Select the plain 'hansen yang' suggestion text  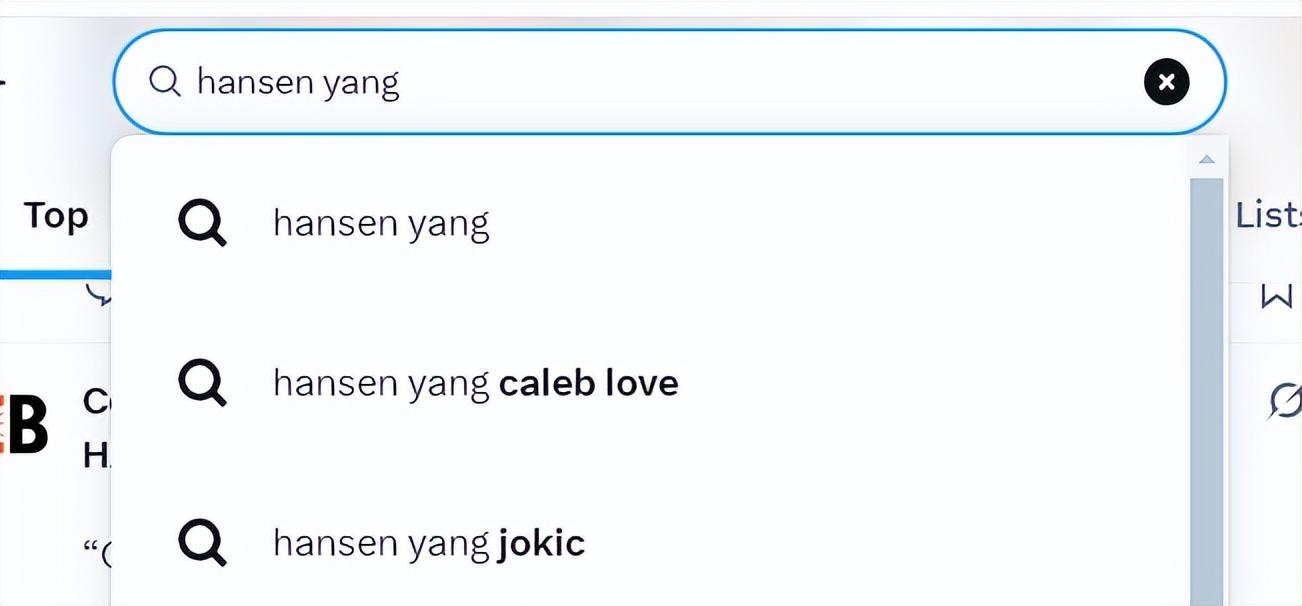381,223
